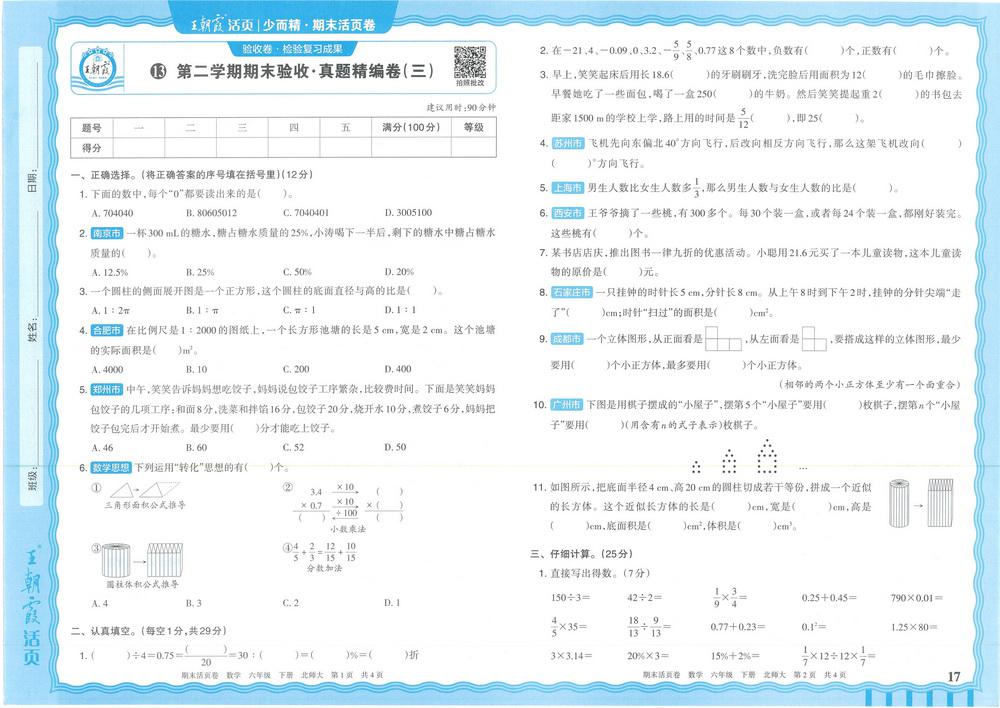Choose option B. 80605012
Image resolution: width=1000 pixels, height=708 pixels.
pyautogui.click(x=211, y=213)
